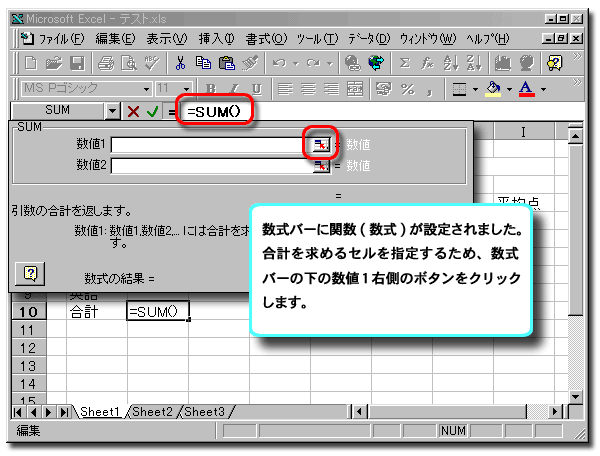Expand more Standard toolbar buttons chevron
The image size is (600, 456).
point(577,57)
